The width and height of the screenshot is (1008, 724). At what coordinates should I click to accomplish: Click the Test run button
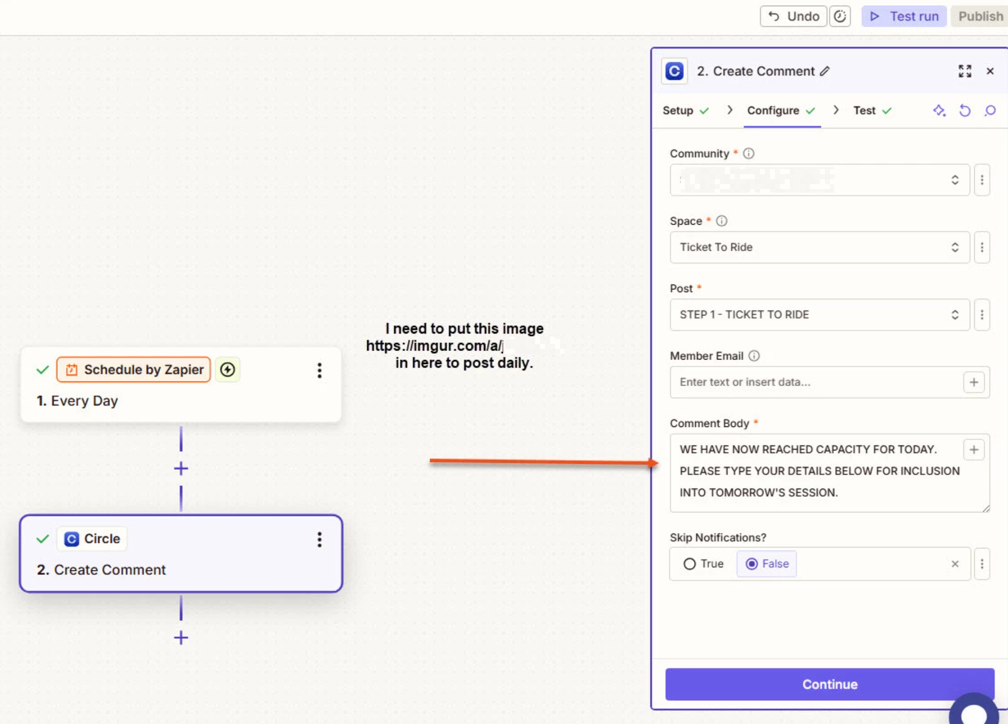[x=903, y=16]
